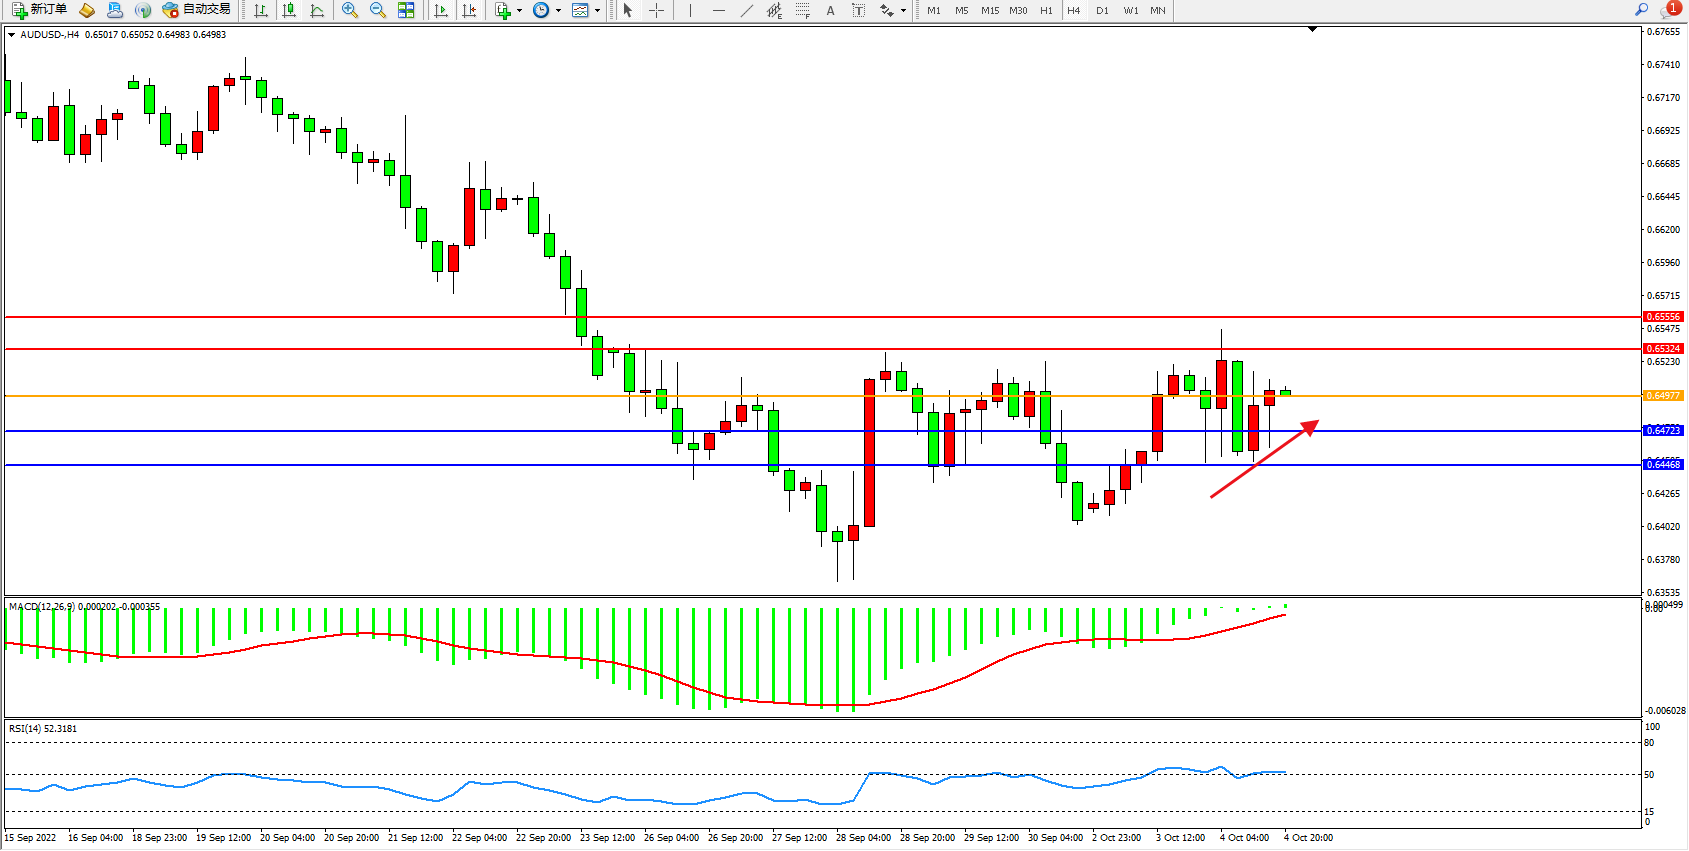Image resolution: width=1689 pixels, height=851 pixels.
Task: Open the indicators list dropdown arrow
Action: (x=519, y=11)
